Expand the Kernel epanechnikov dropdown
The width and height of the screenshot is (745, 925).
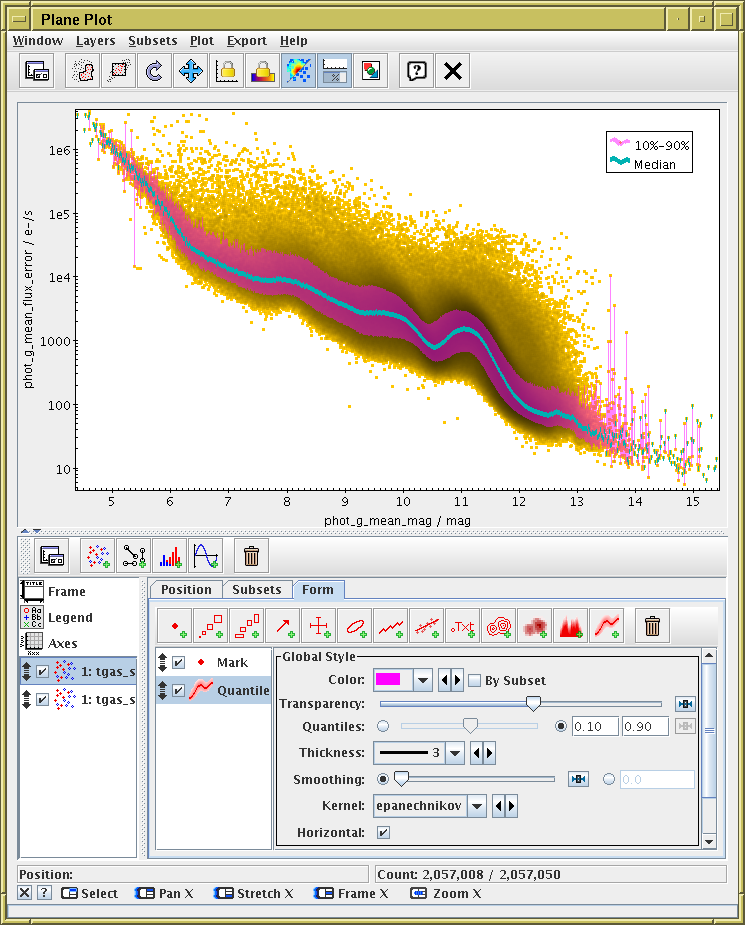coord(477,805)
